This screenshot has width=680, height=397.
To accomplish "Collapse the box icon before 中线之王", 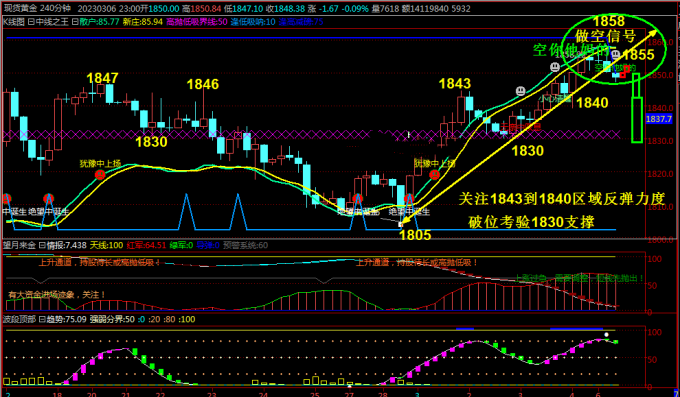I will coord(31,22).
